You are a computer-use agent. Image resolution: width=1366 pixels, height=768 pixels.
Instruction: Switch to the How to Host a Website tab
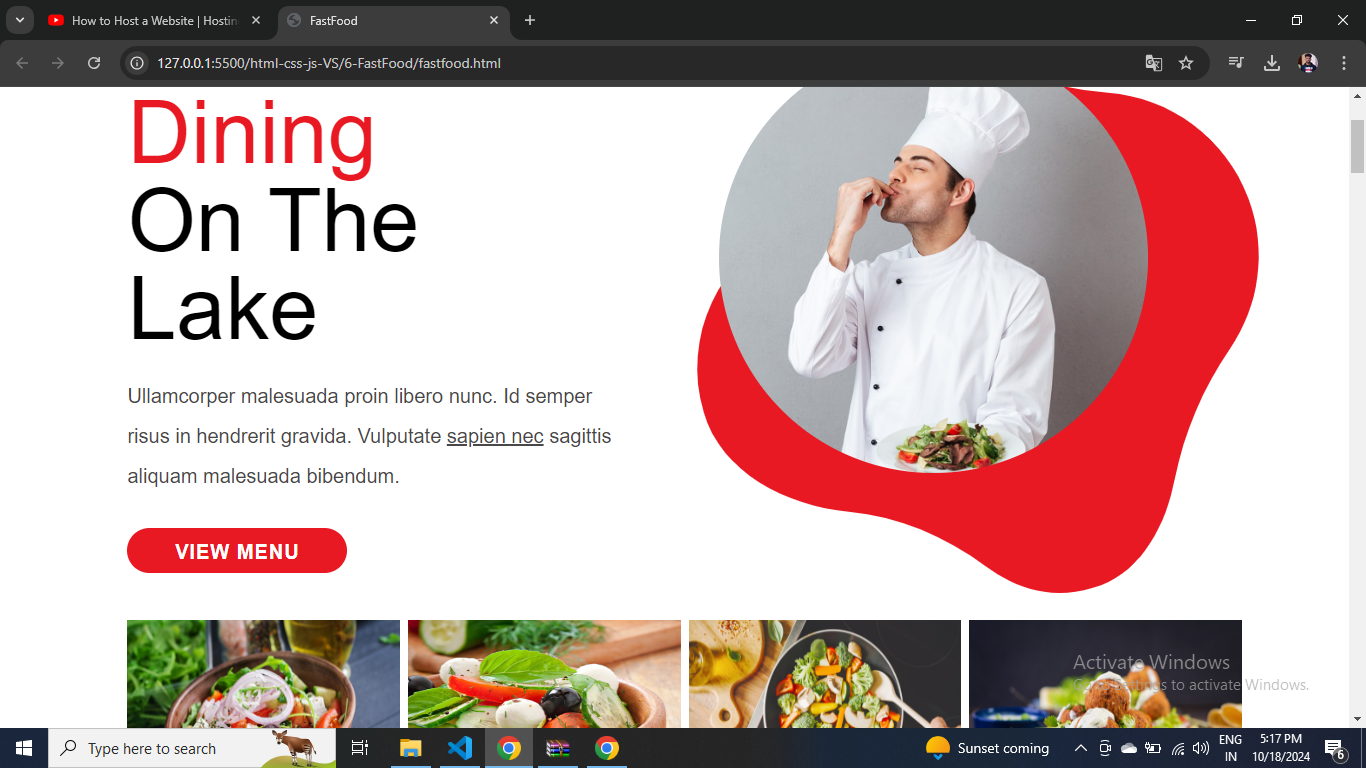pyautogui.click(x=155, y=20)
